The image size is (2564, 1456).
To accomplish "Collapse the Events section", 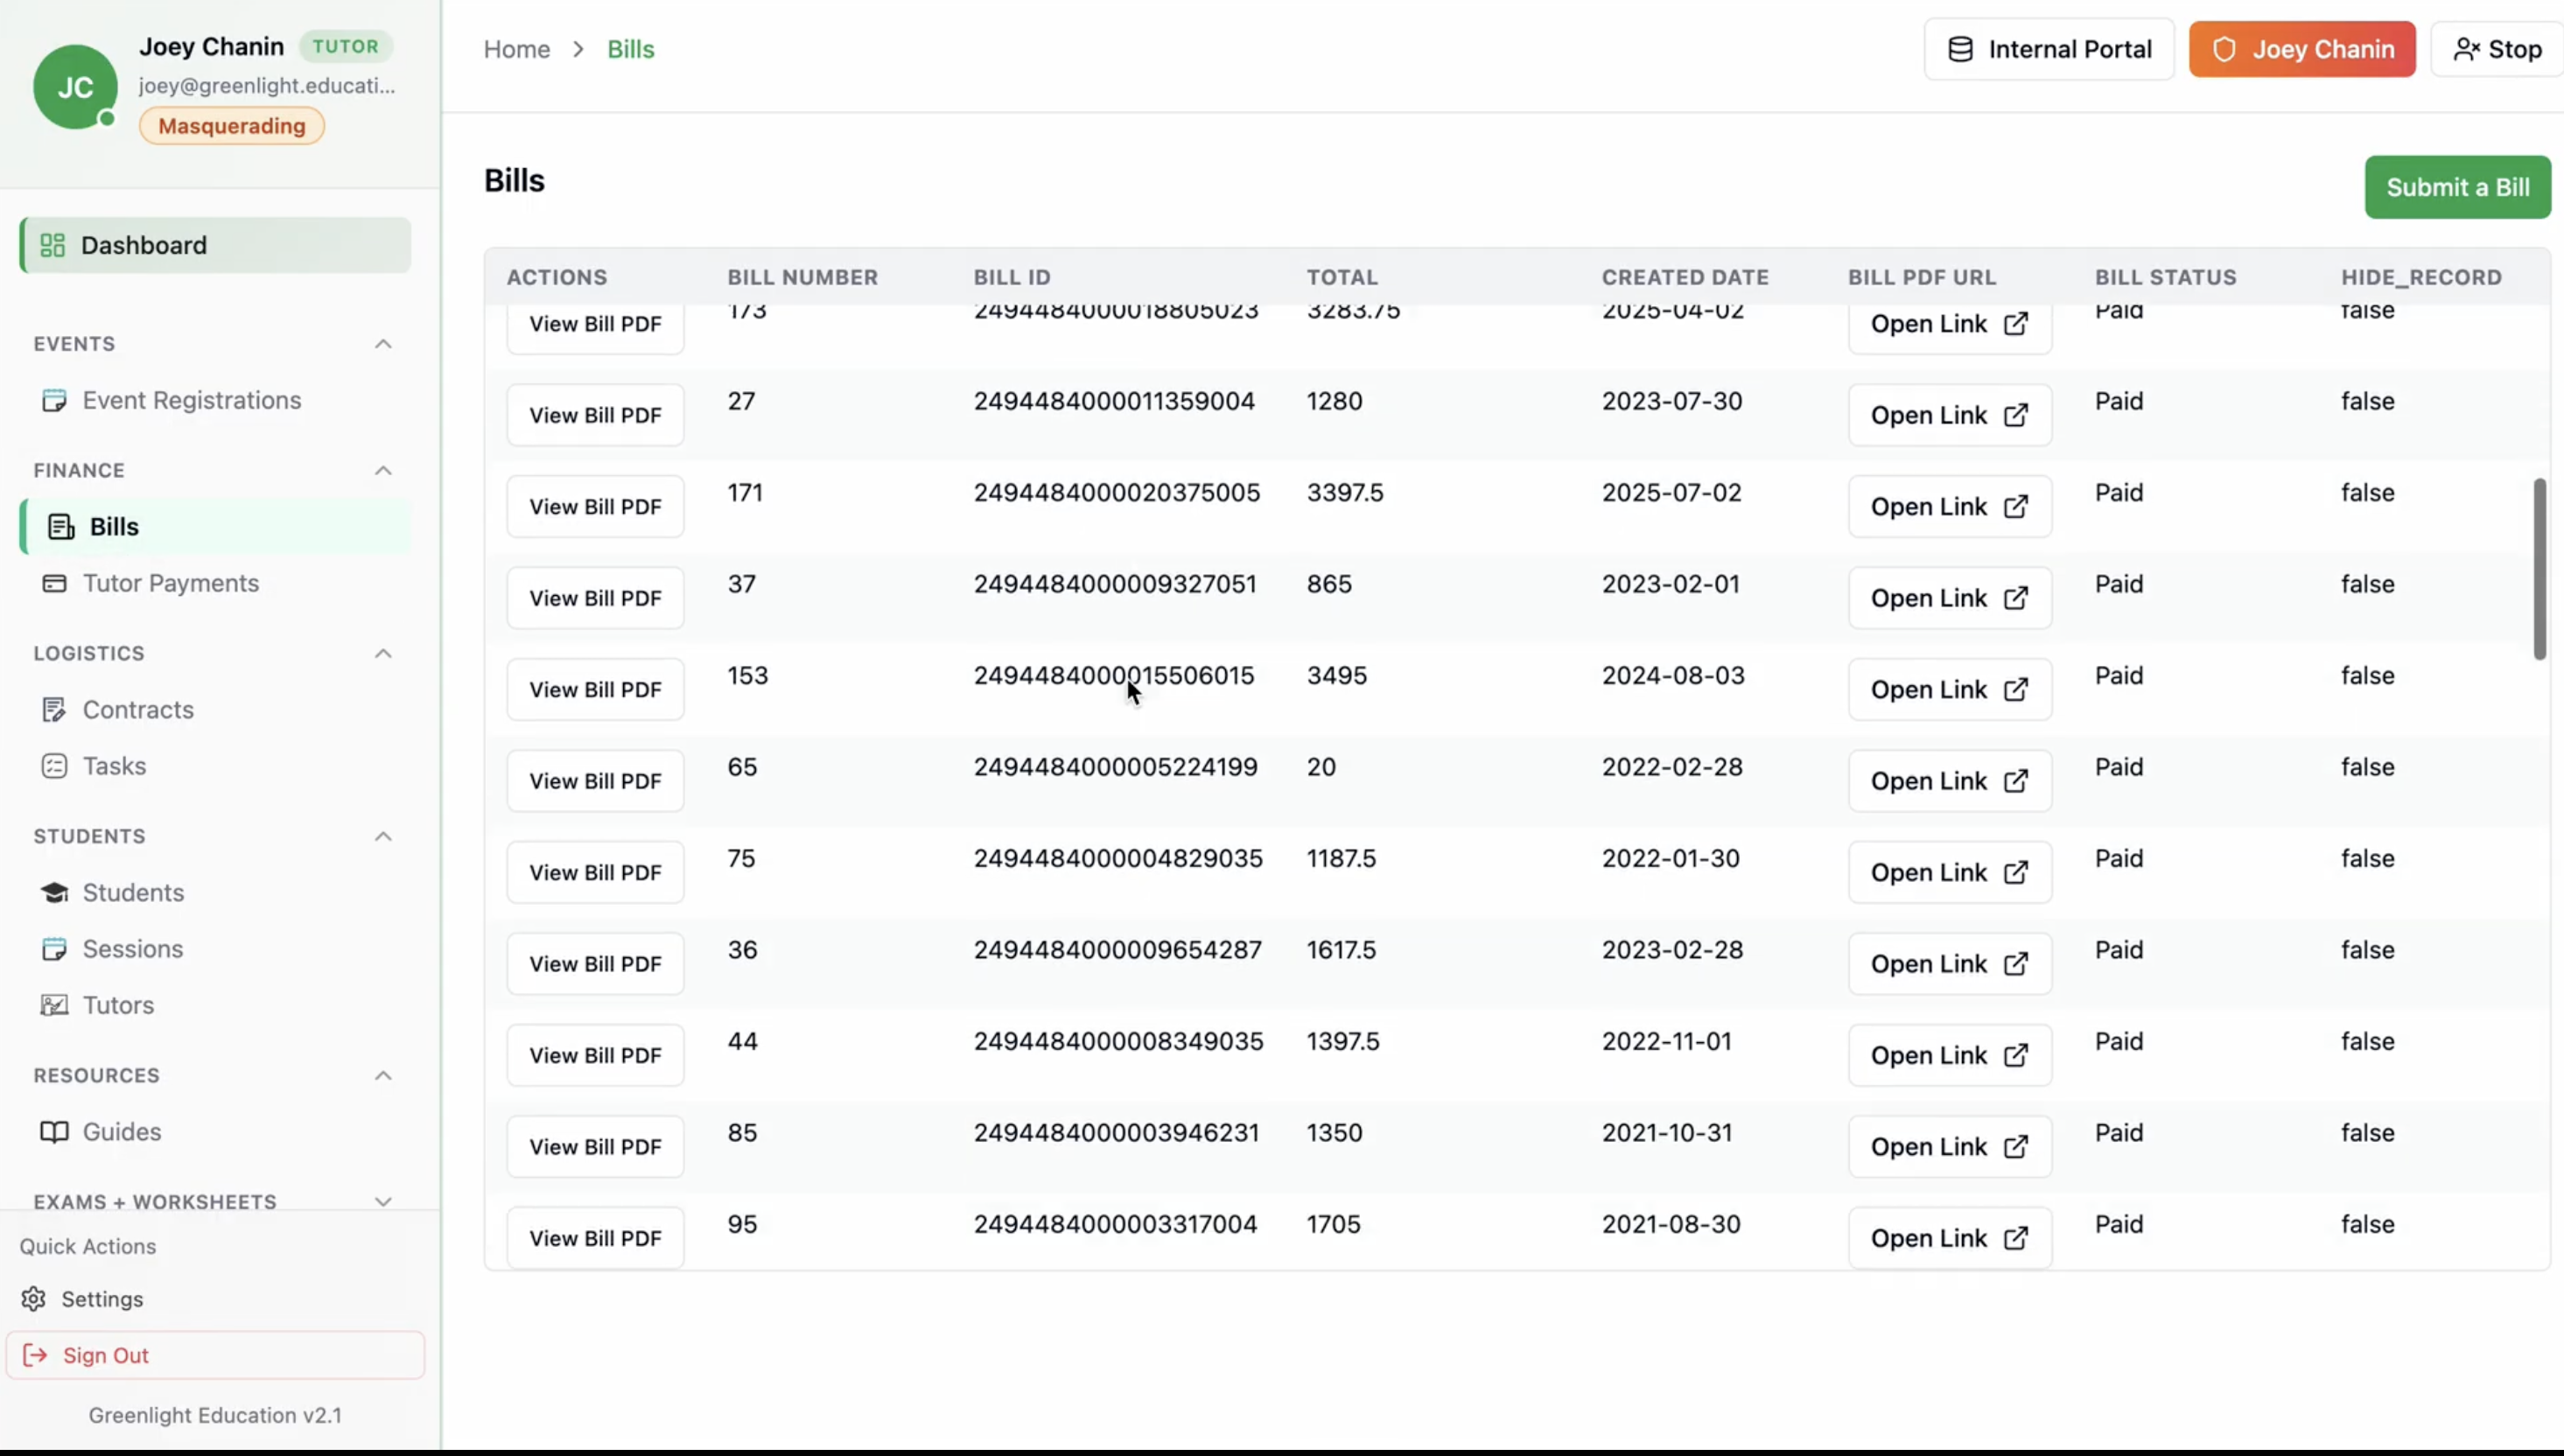I will pos(383,344).
